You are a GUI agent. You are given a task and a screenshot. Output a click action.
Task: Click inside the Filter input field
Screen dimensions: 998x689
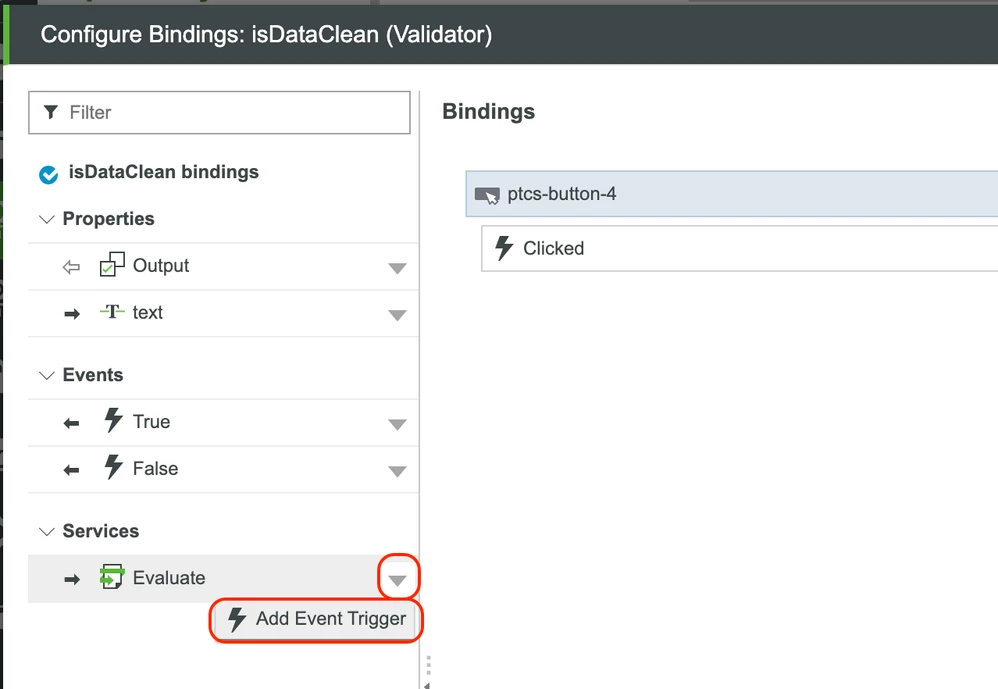coord(219,113)
